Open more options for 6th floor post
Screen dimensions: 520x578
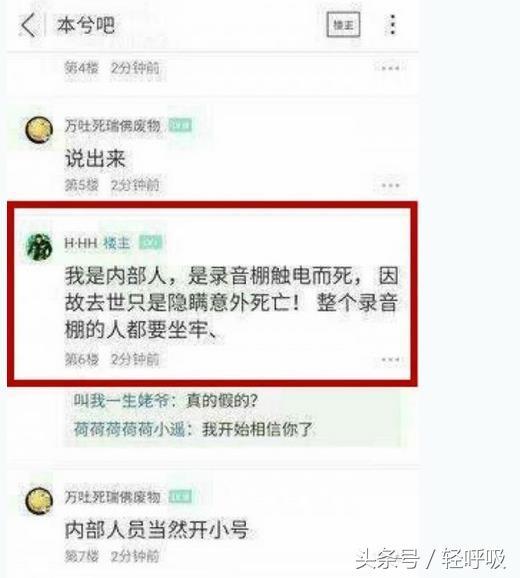coord(390,359)
